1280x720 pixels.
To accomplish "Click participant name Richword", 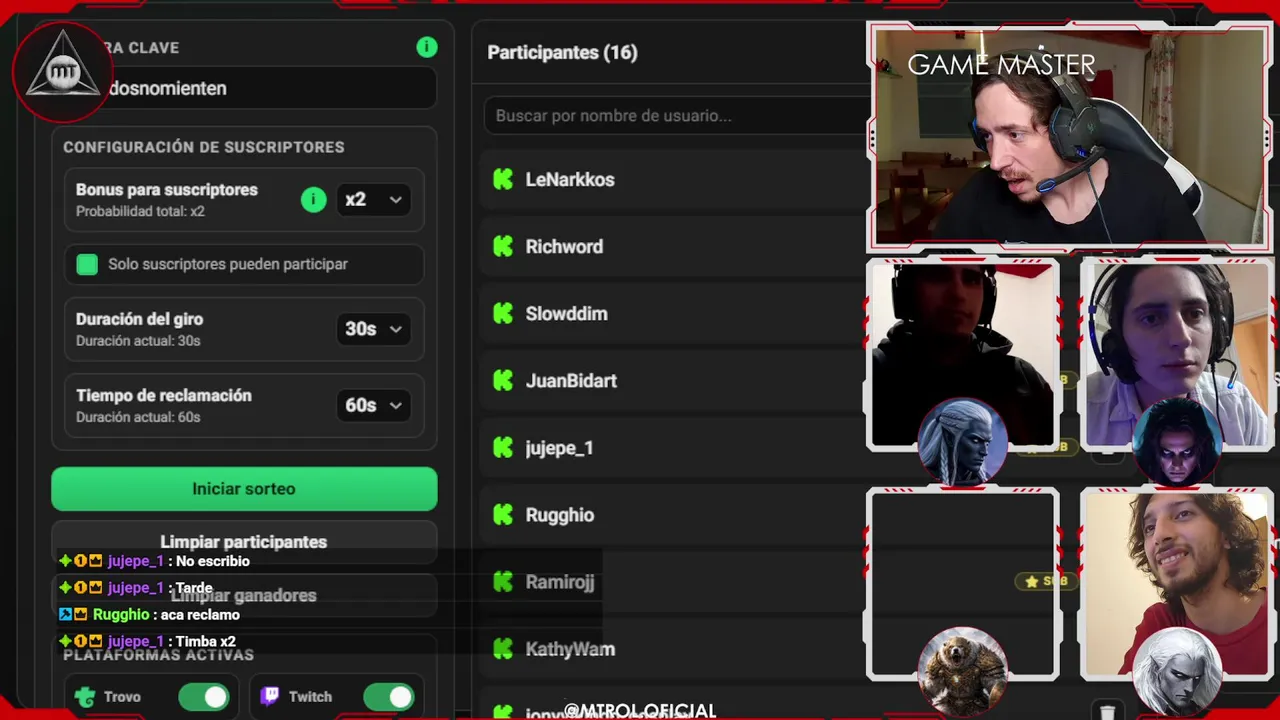I will pos(564,247).
